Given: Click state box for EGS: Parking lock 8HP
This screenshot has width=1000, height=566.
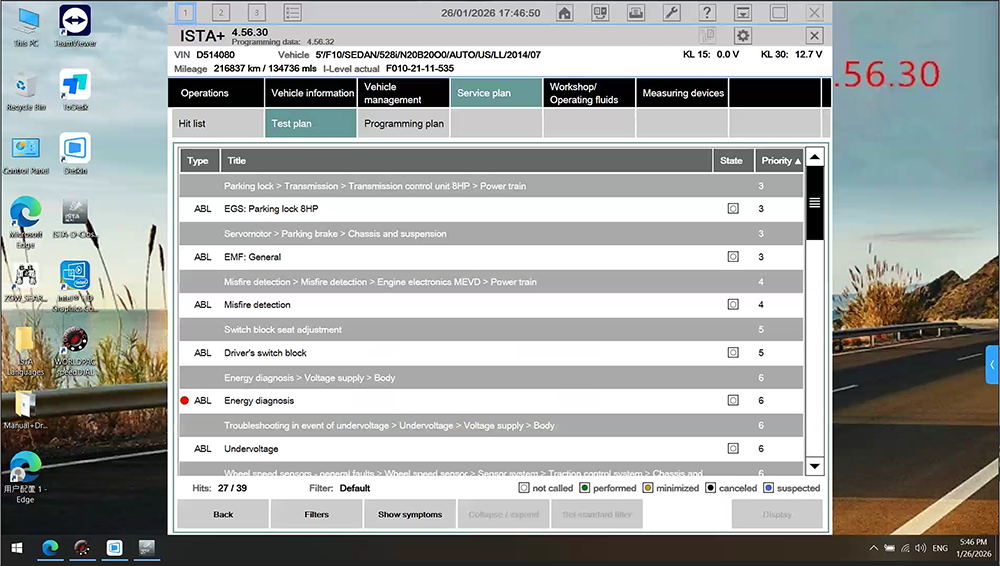Looking at the screenshot, I should [732, 209].
